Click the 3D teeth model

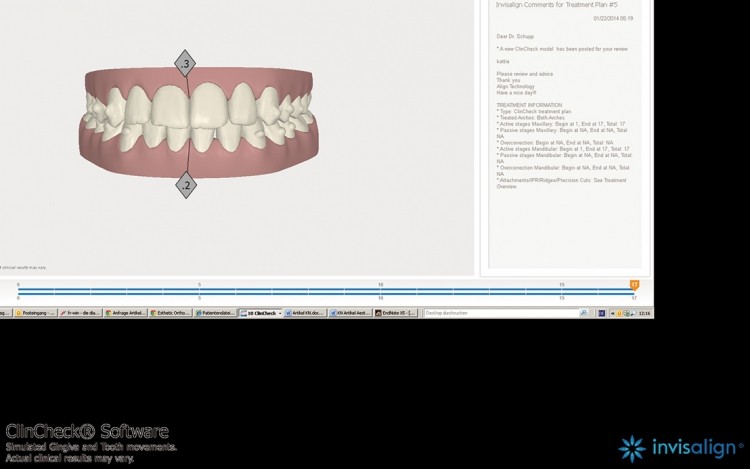click(199, 124)
